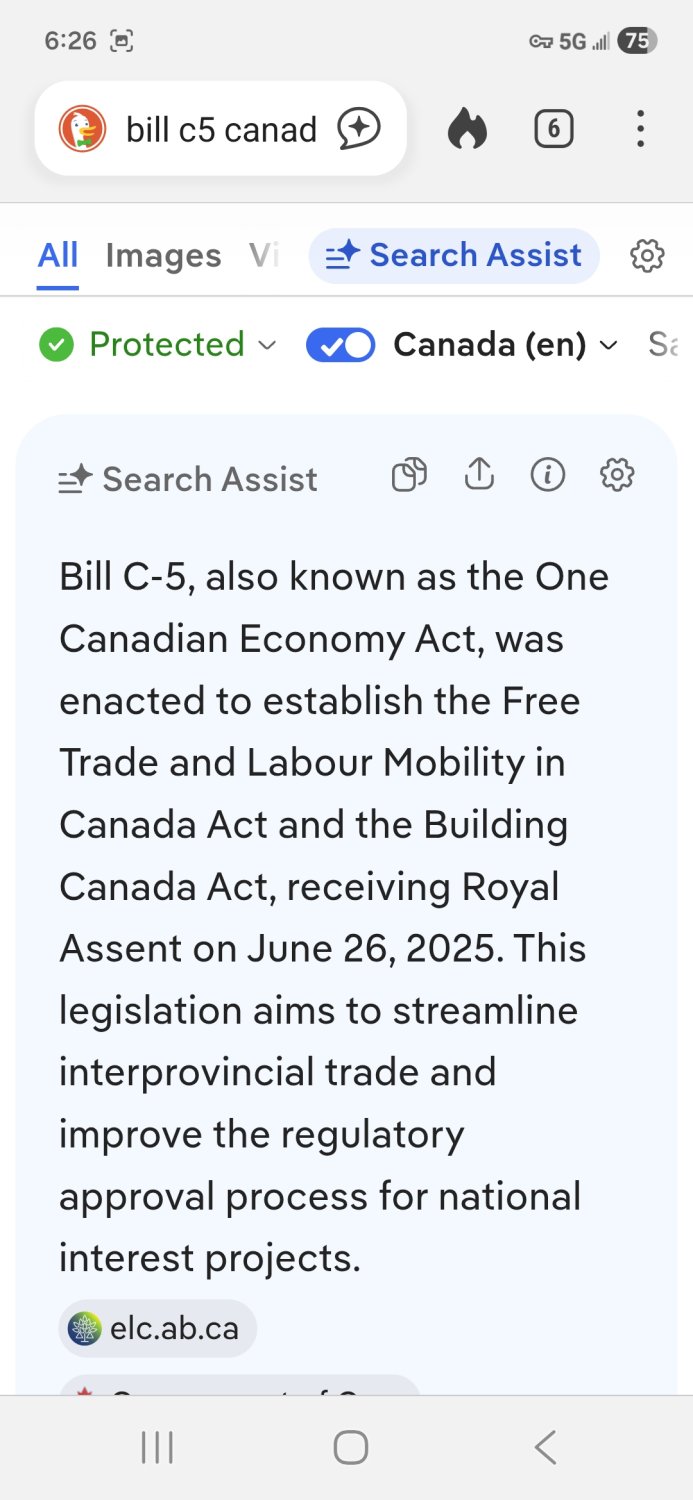Tap the Android back navigation button
The width and height of the screenshot is (693, 1500).
point(545,1447)
